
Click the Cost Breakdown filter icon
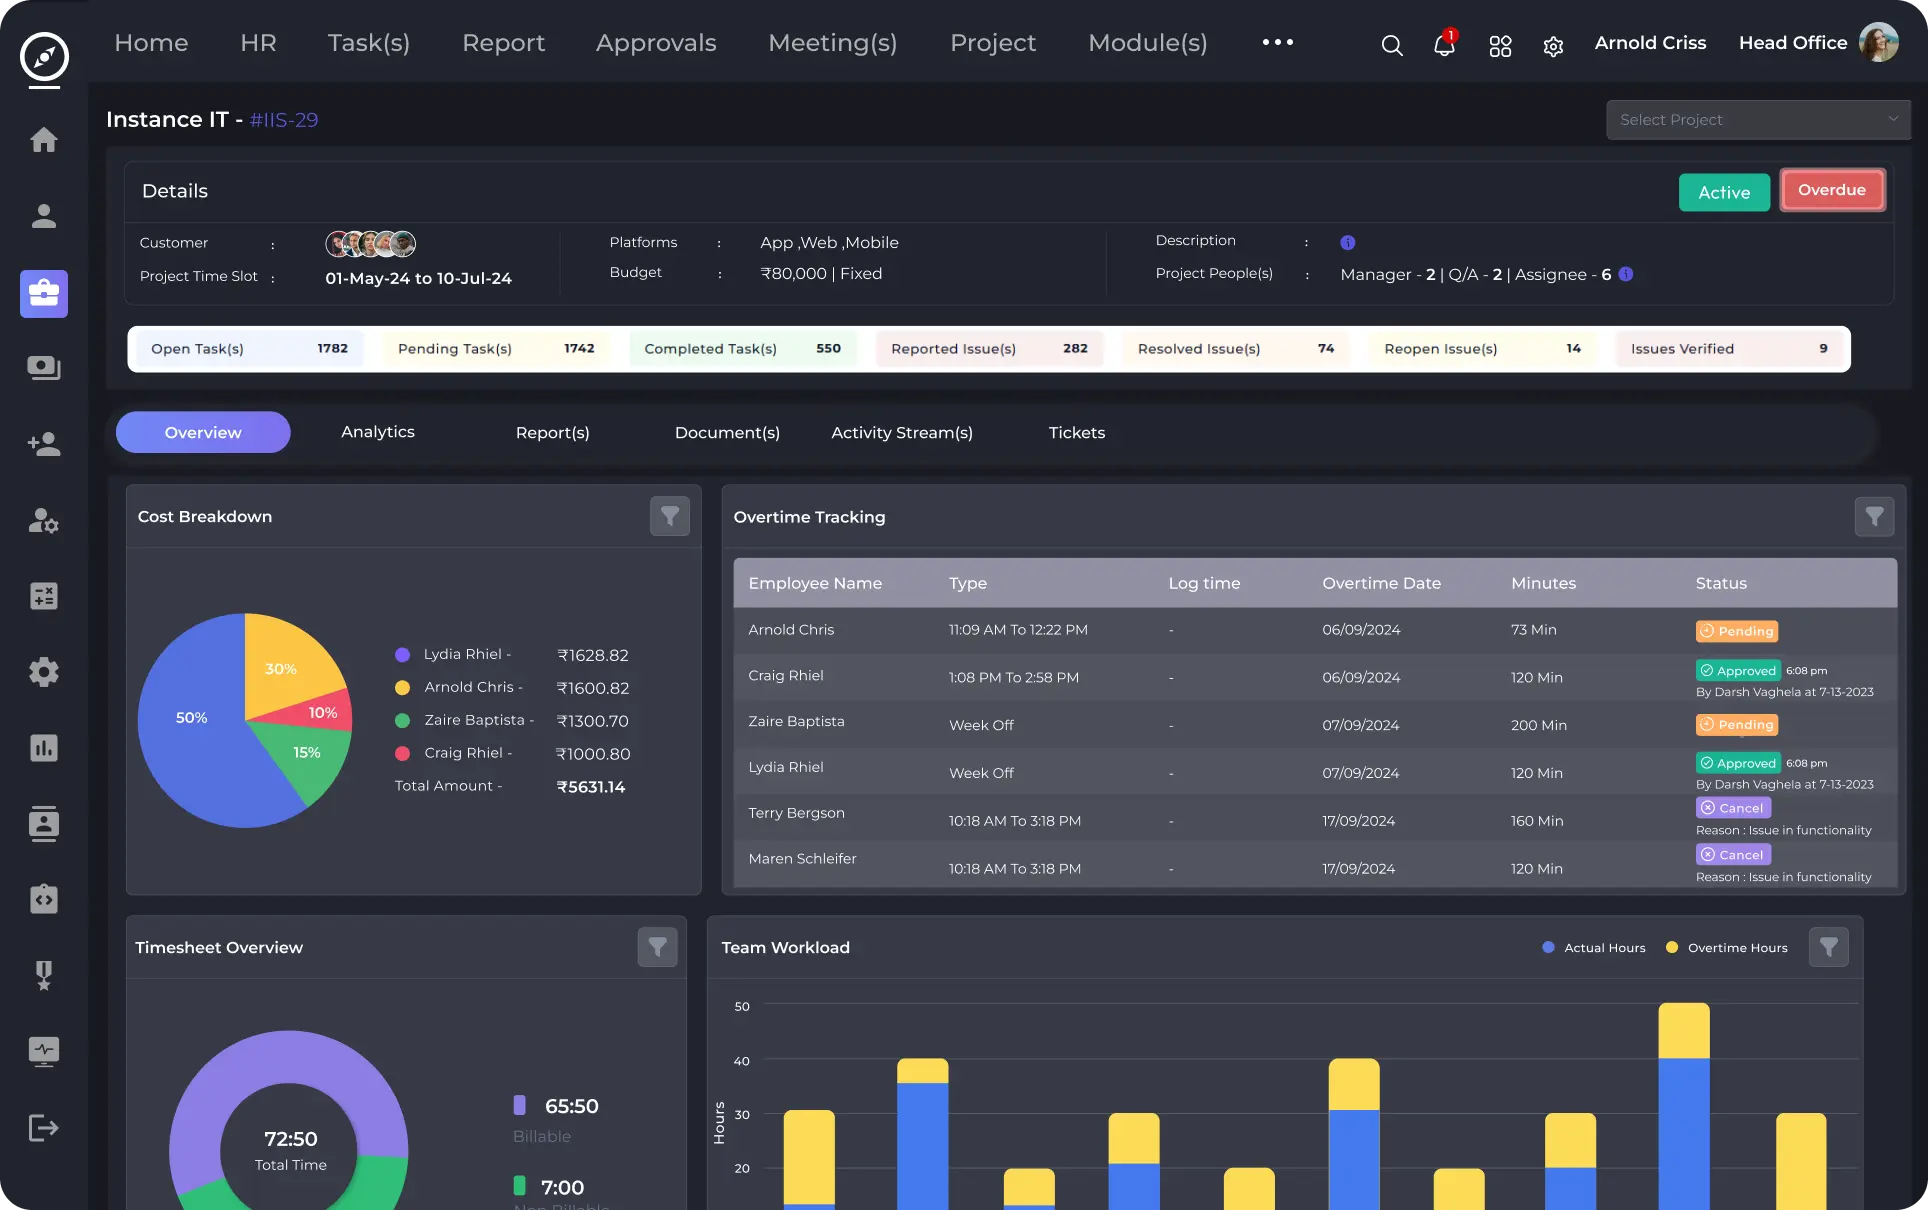click(x=670, y=516)
